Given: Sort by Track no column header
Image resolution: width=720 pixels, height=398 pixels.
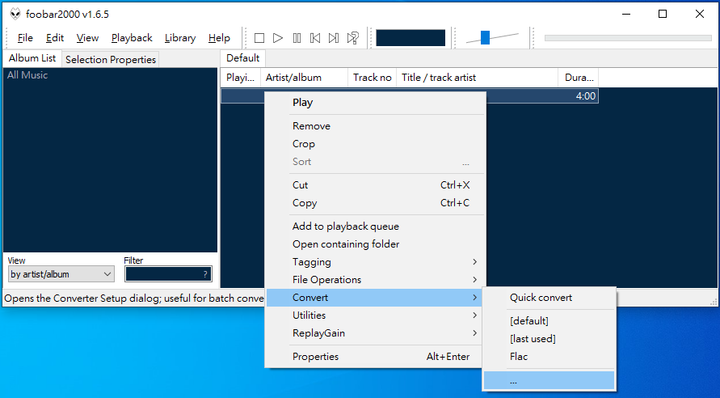Looking at the screenshot, I should tap(372, 78).
